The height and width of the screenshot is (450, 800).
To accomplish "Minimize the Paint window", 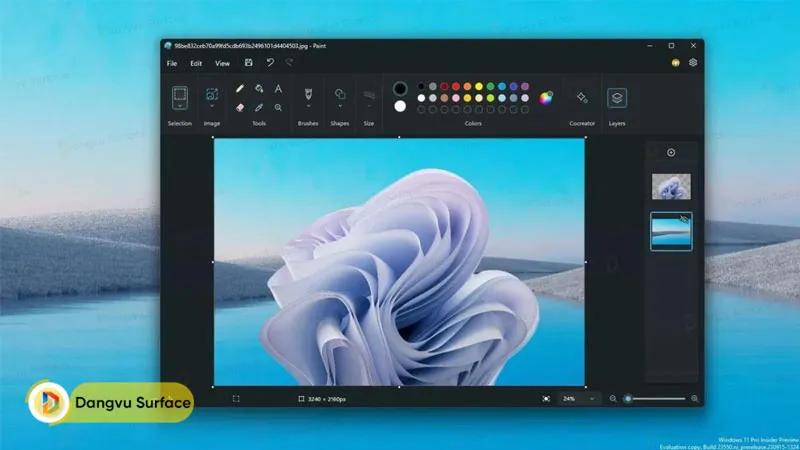I will tap(649, 45).
